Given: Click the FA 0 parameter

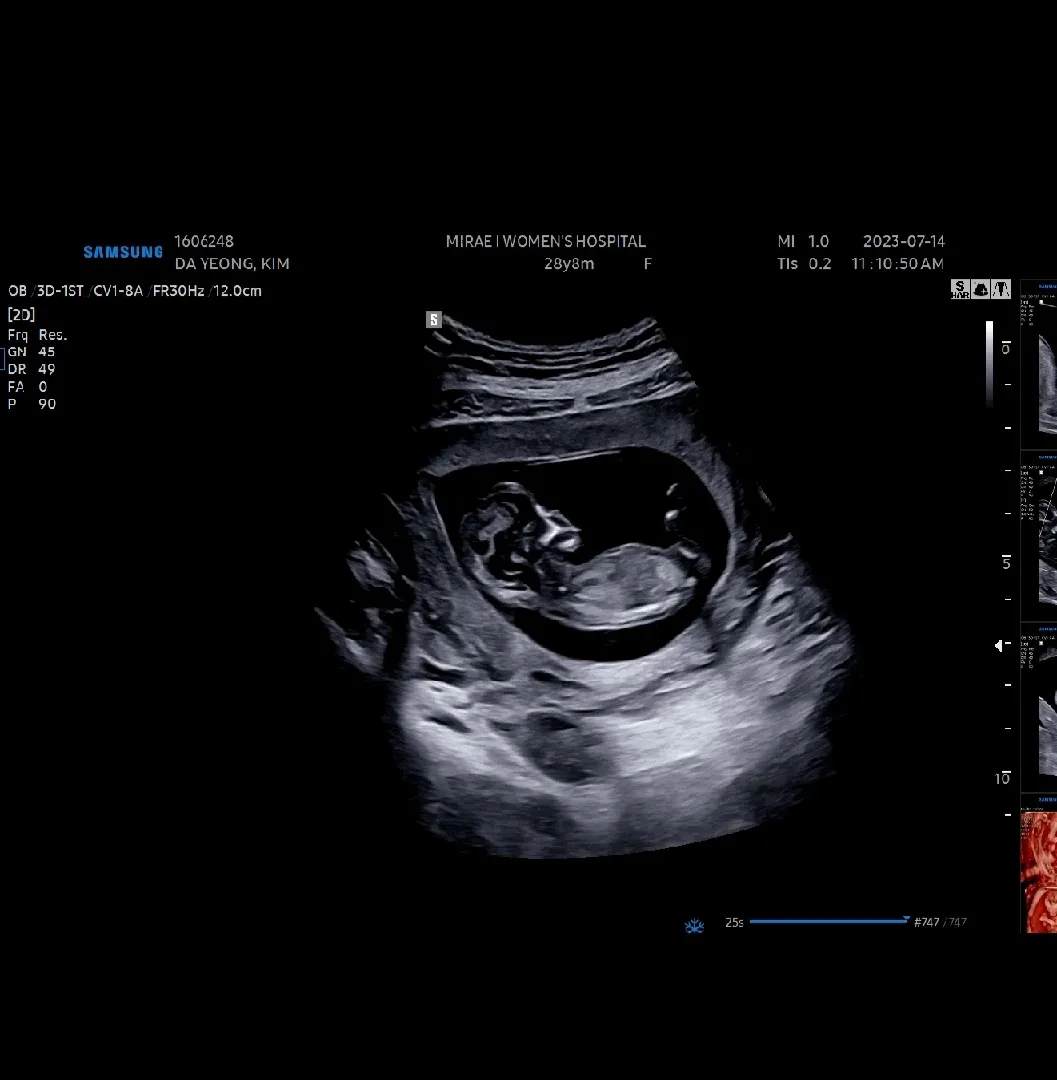Looking at the screenshot, I should (28, 386).
